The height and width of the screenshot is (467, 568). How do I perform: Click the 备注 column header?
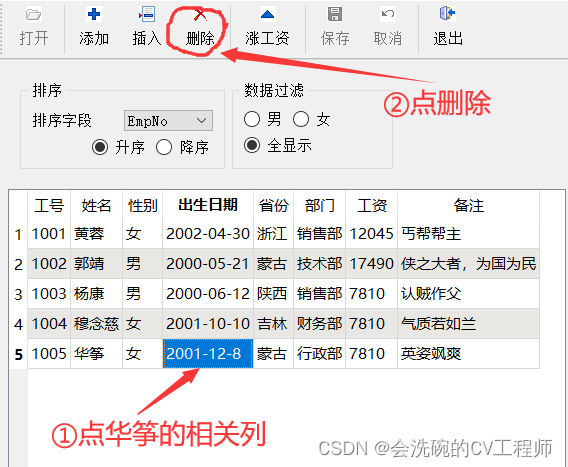click(x=468, y=205)
